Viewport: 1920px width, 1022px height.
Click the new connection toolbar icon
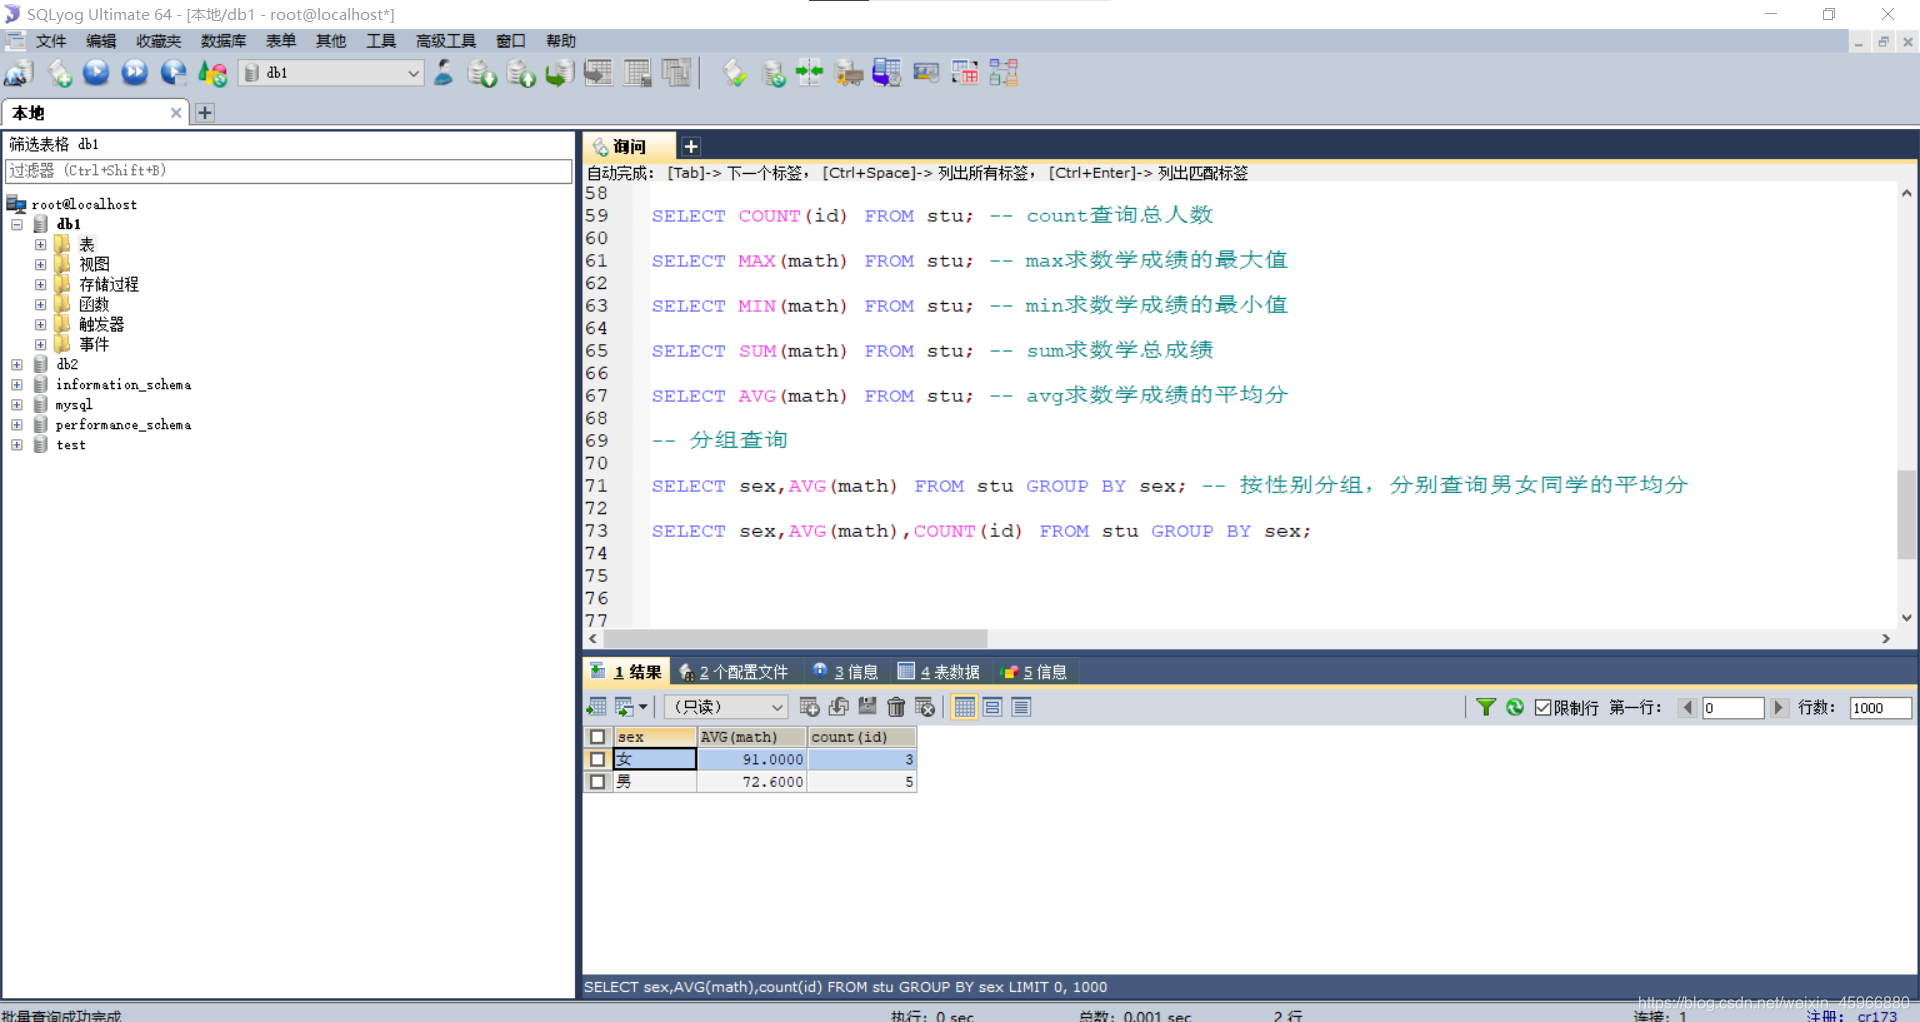click(19, 73)
